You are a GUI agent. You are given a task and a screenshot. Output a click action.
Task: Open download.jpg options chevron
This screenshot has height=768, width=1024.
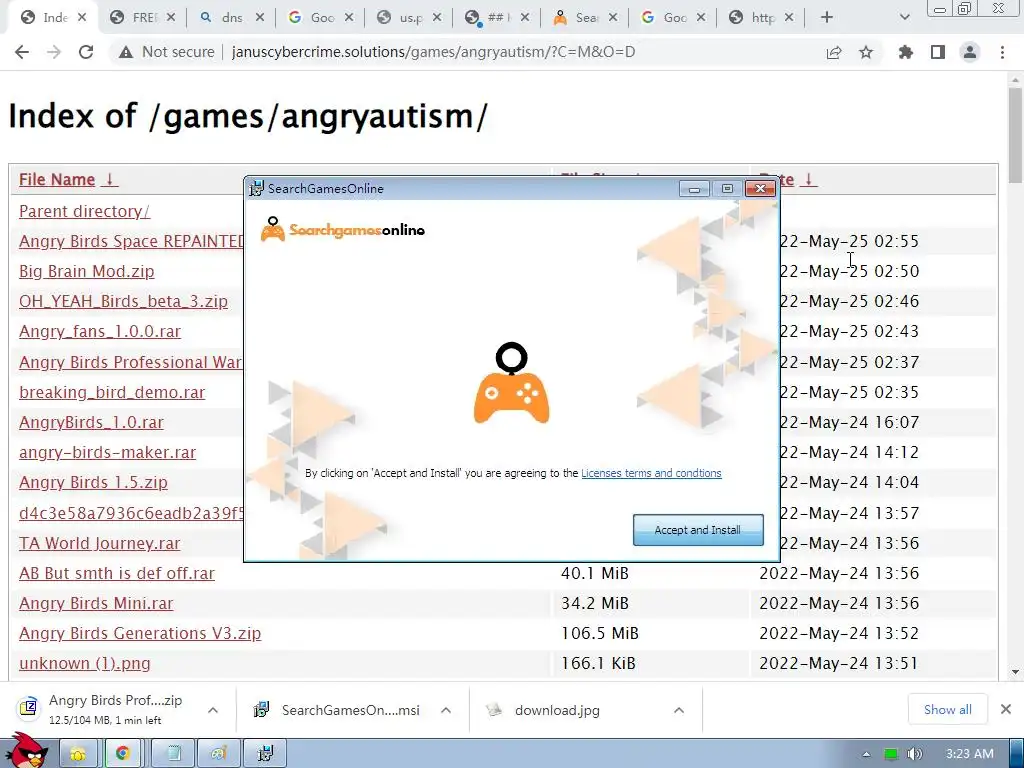[679, 711]
